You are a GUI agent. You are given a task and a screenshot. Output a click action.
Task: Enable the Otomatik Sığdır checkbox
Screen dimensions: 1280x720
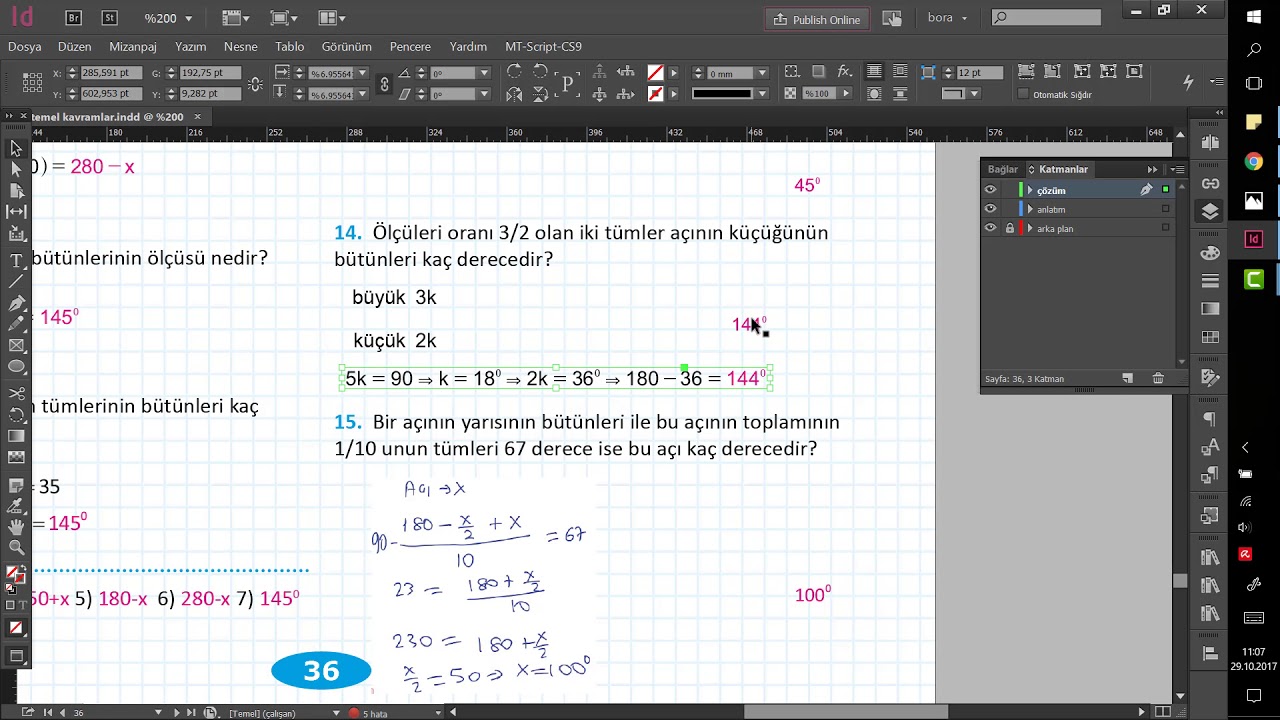pos(1023,94)
